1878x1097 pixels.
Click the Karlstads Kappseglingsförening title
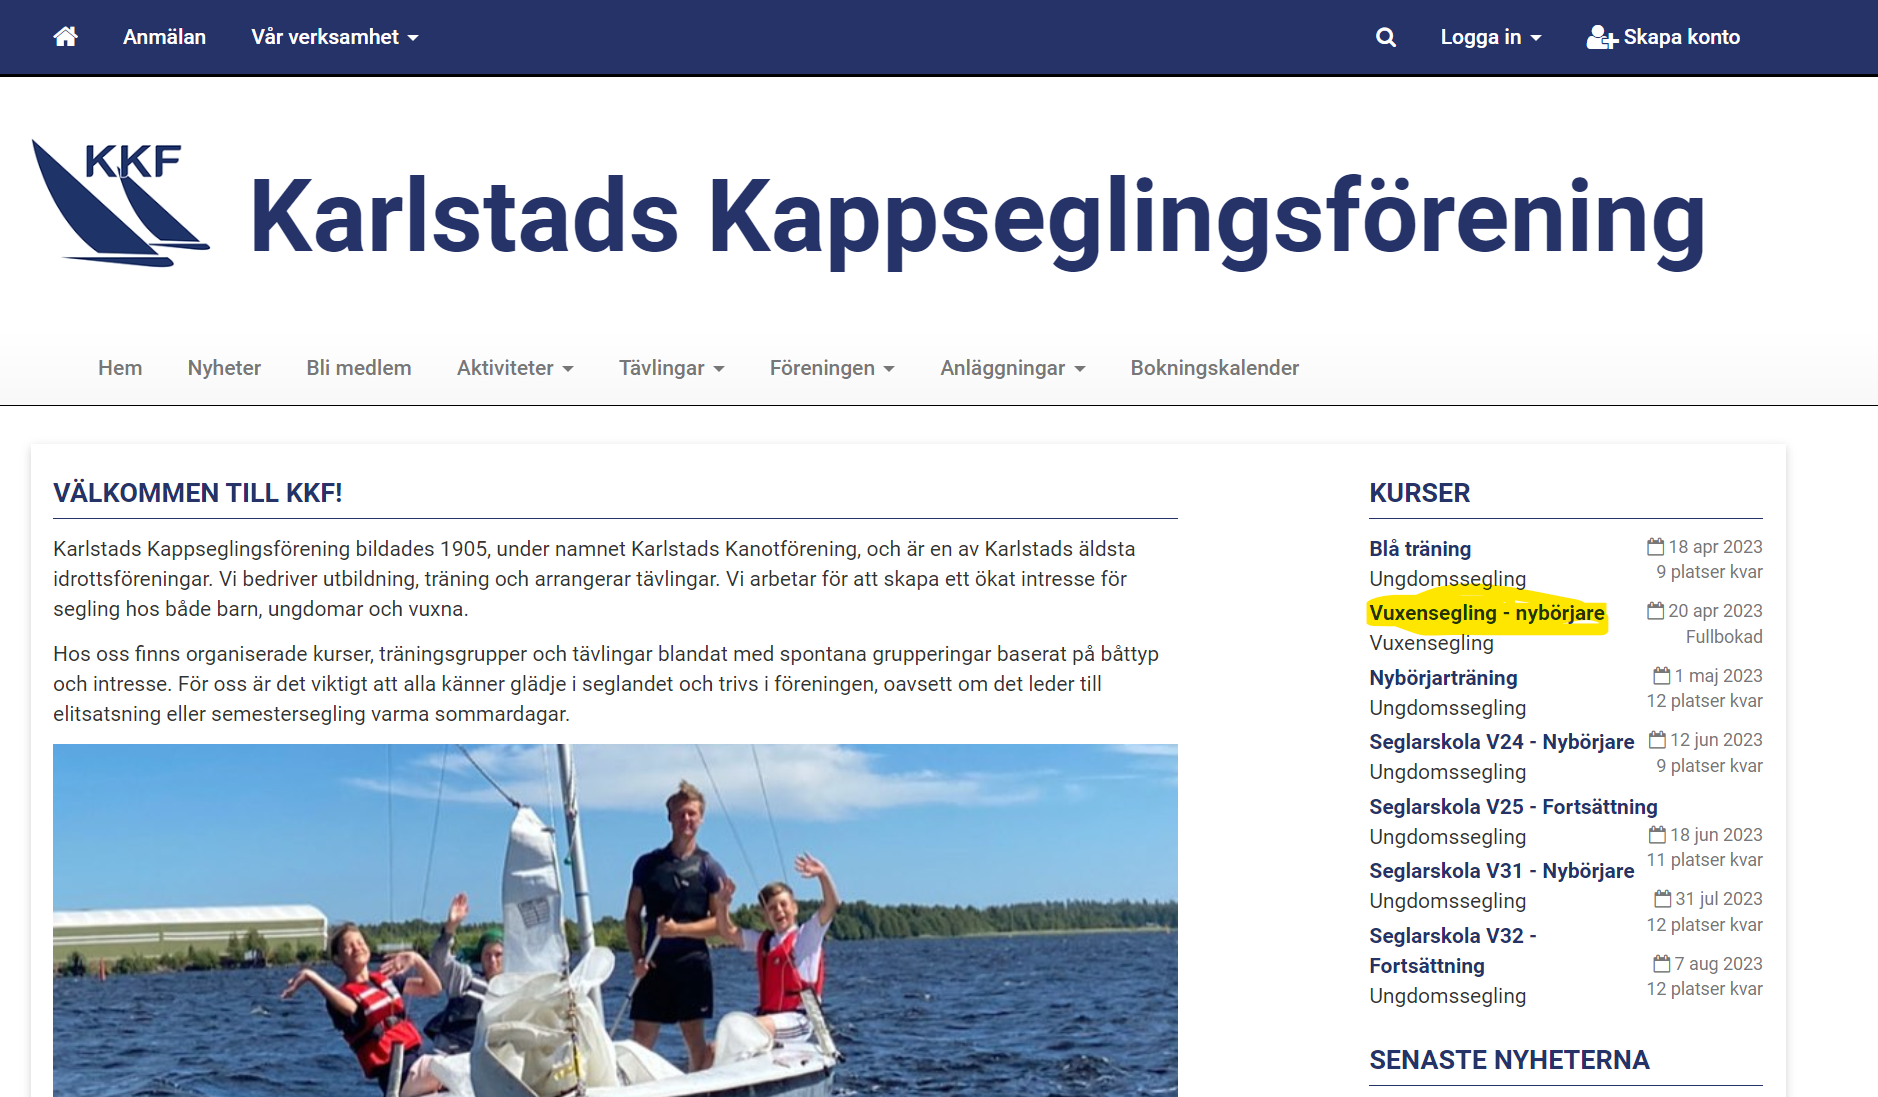977,218
